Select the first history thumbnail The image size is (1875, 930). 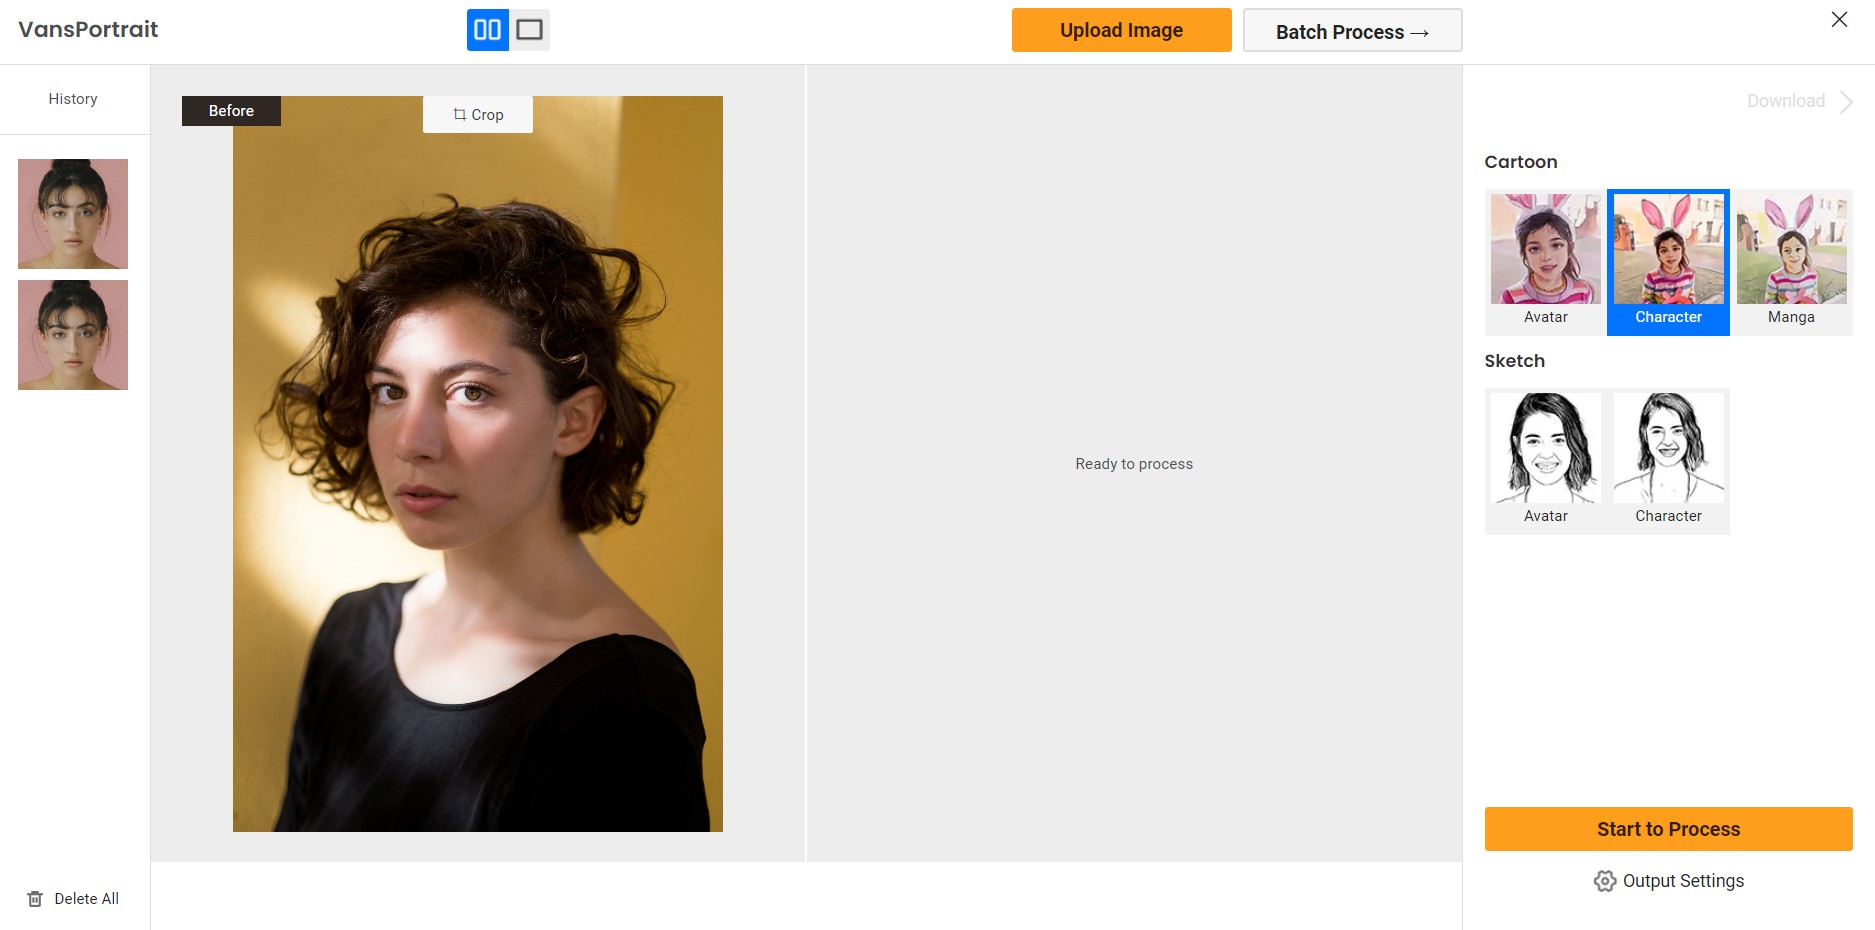click(72, 213)
